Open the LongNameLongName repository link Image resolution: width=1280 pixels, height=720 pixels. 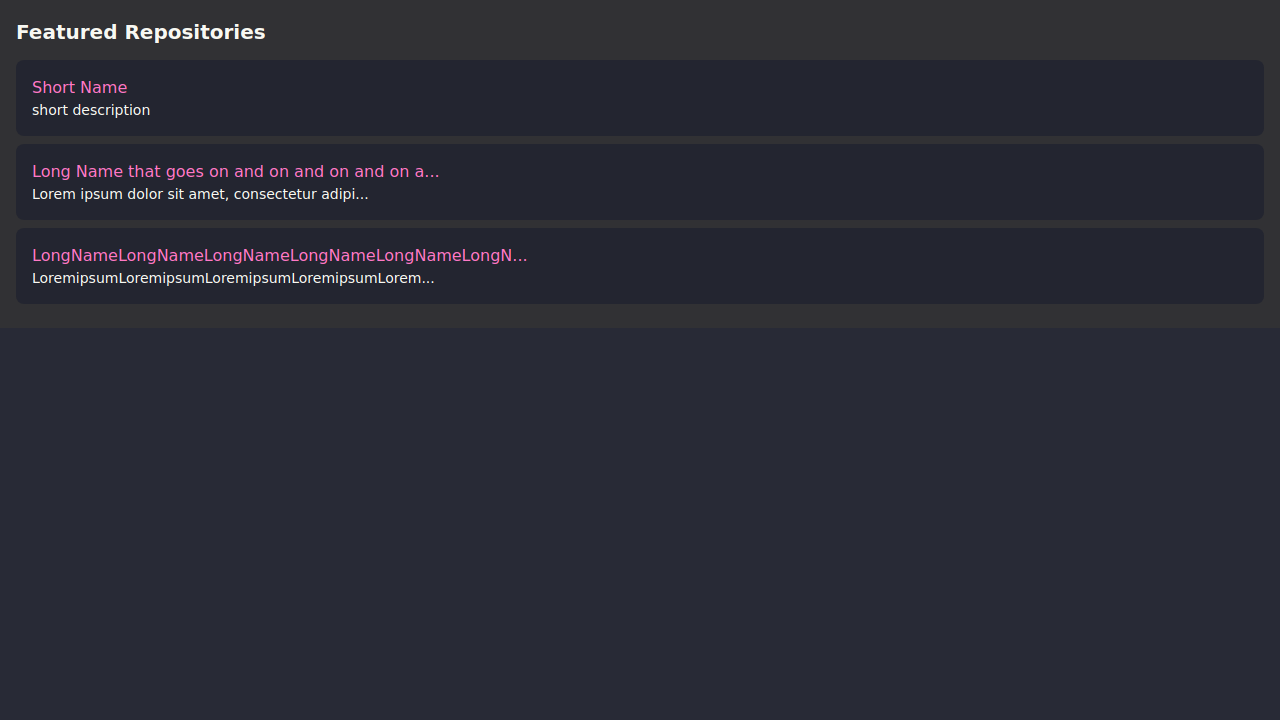(279, 256)
